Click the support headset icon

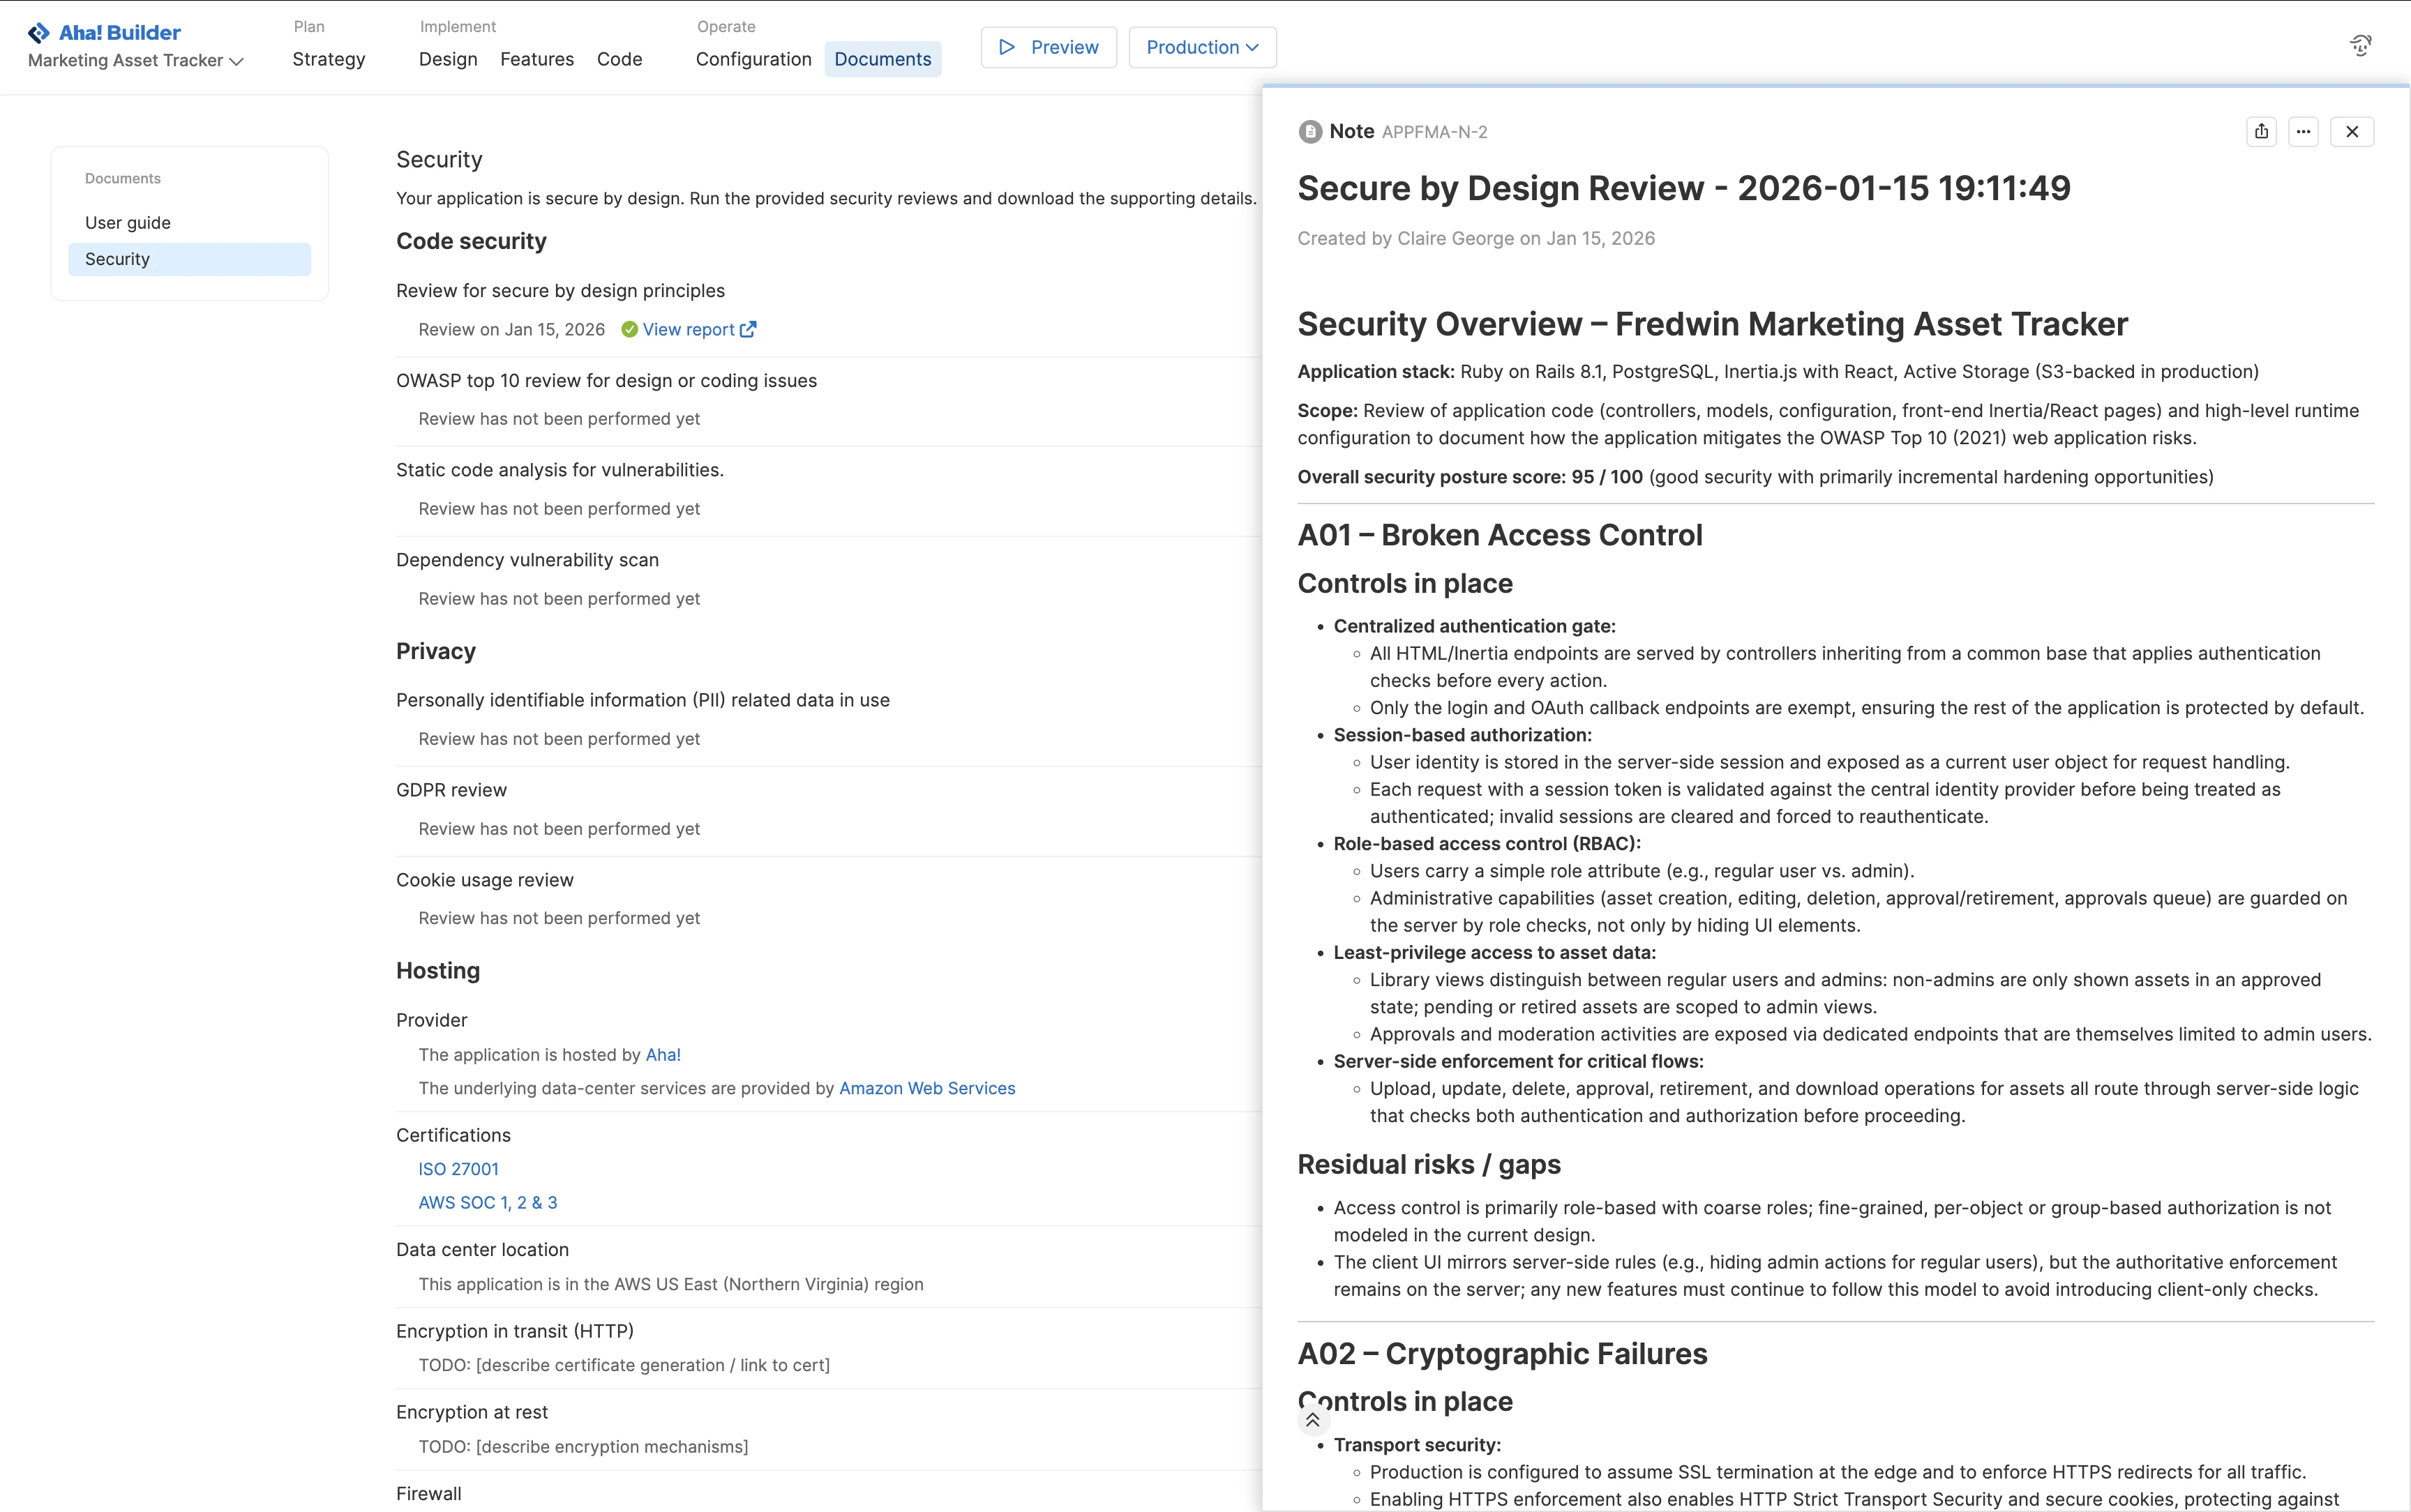point(2360,46)
